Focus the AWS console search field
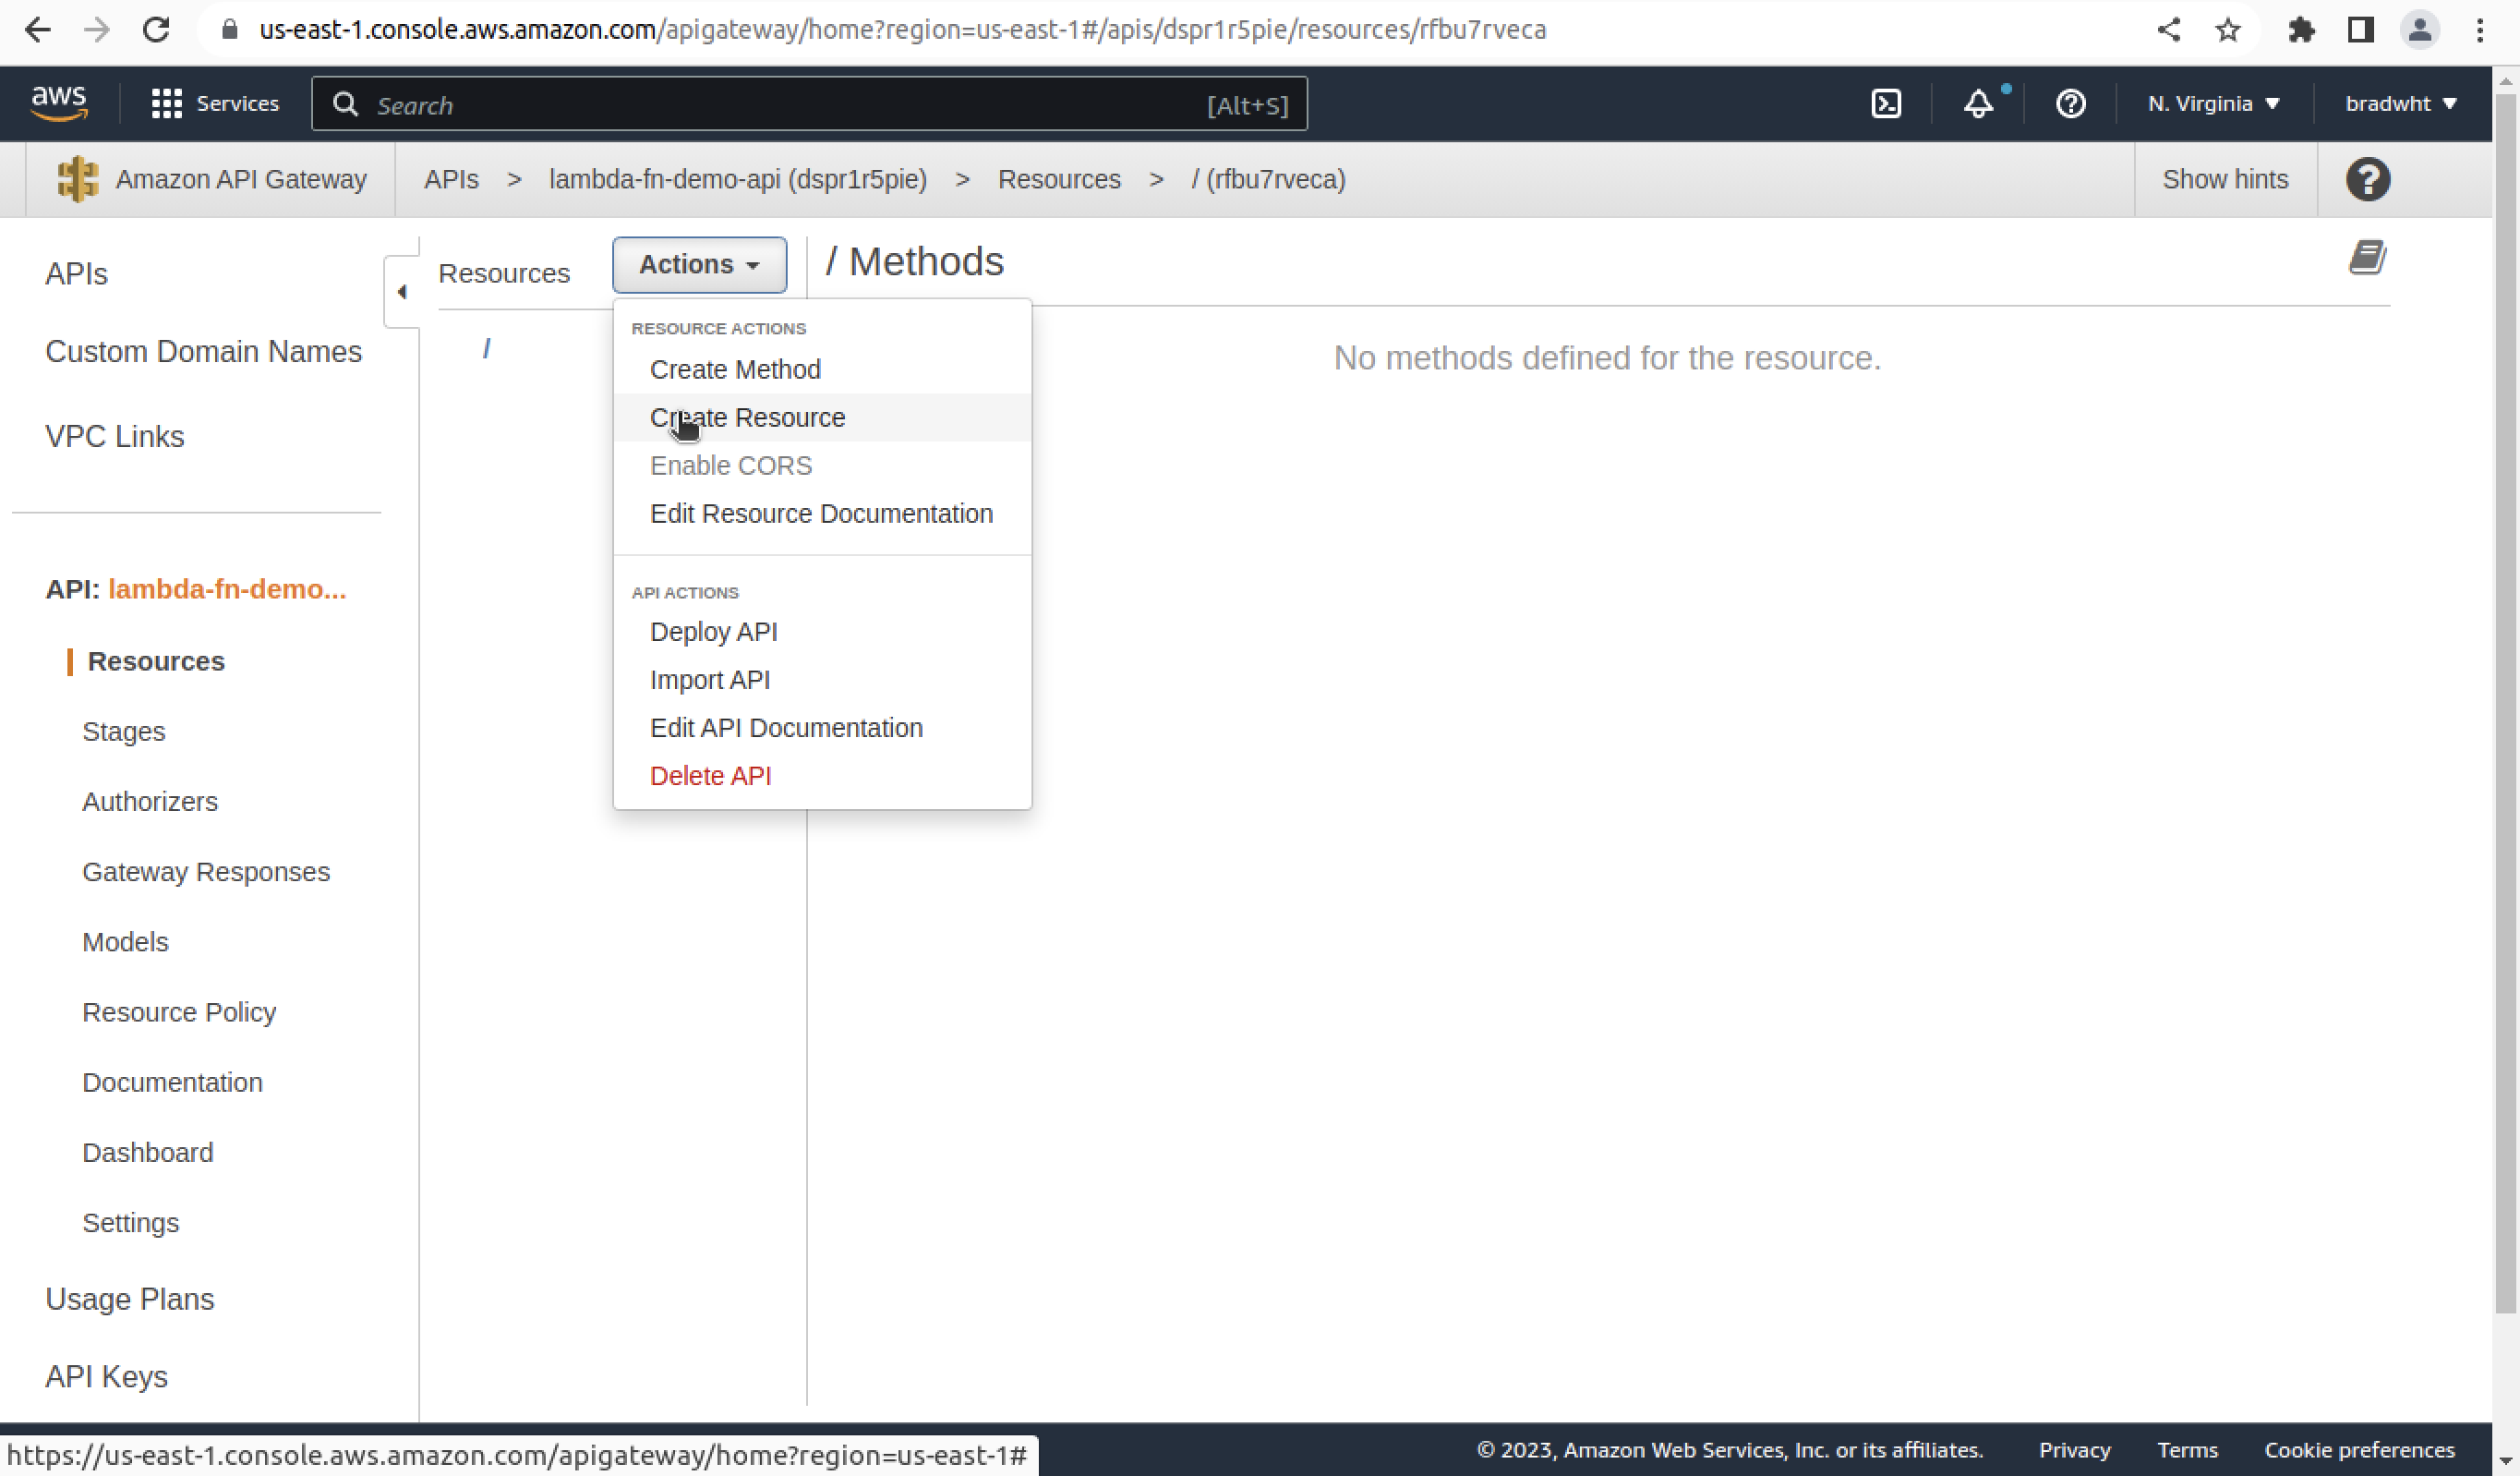The height and width of the screenshot is (1476, 2520). (x=808, y=104)
